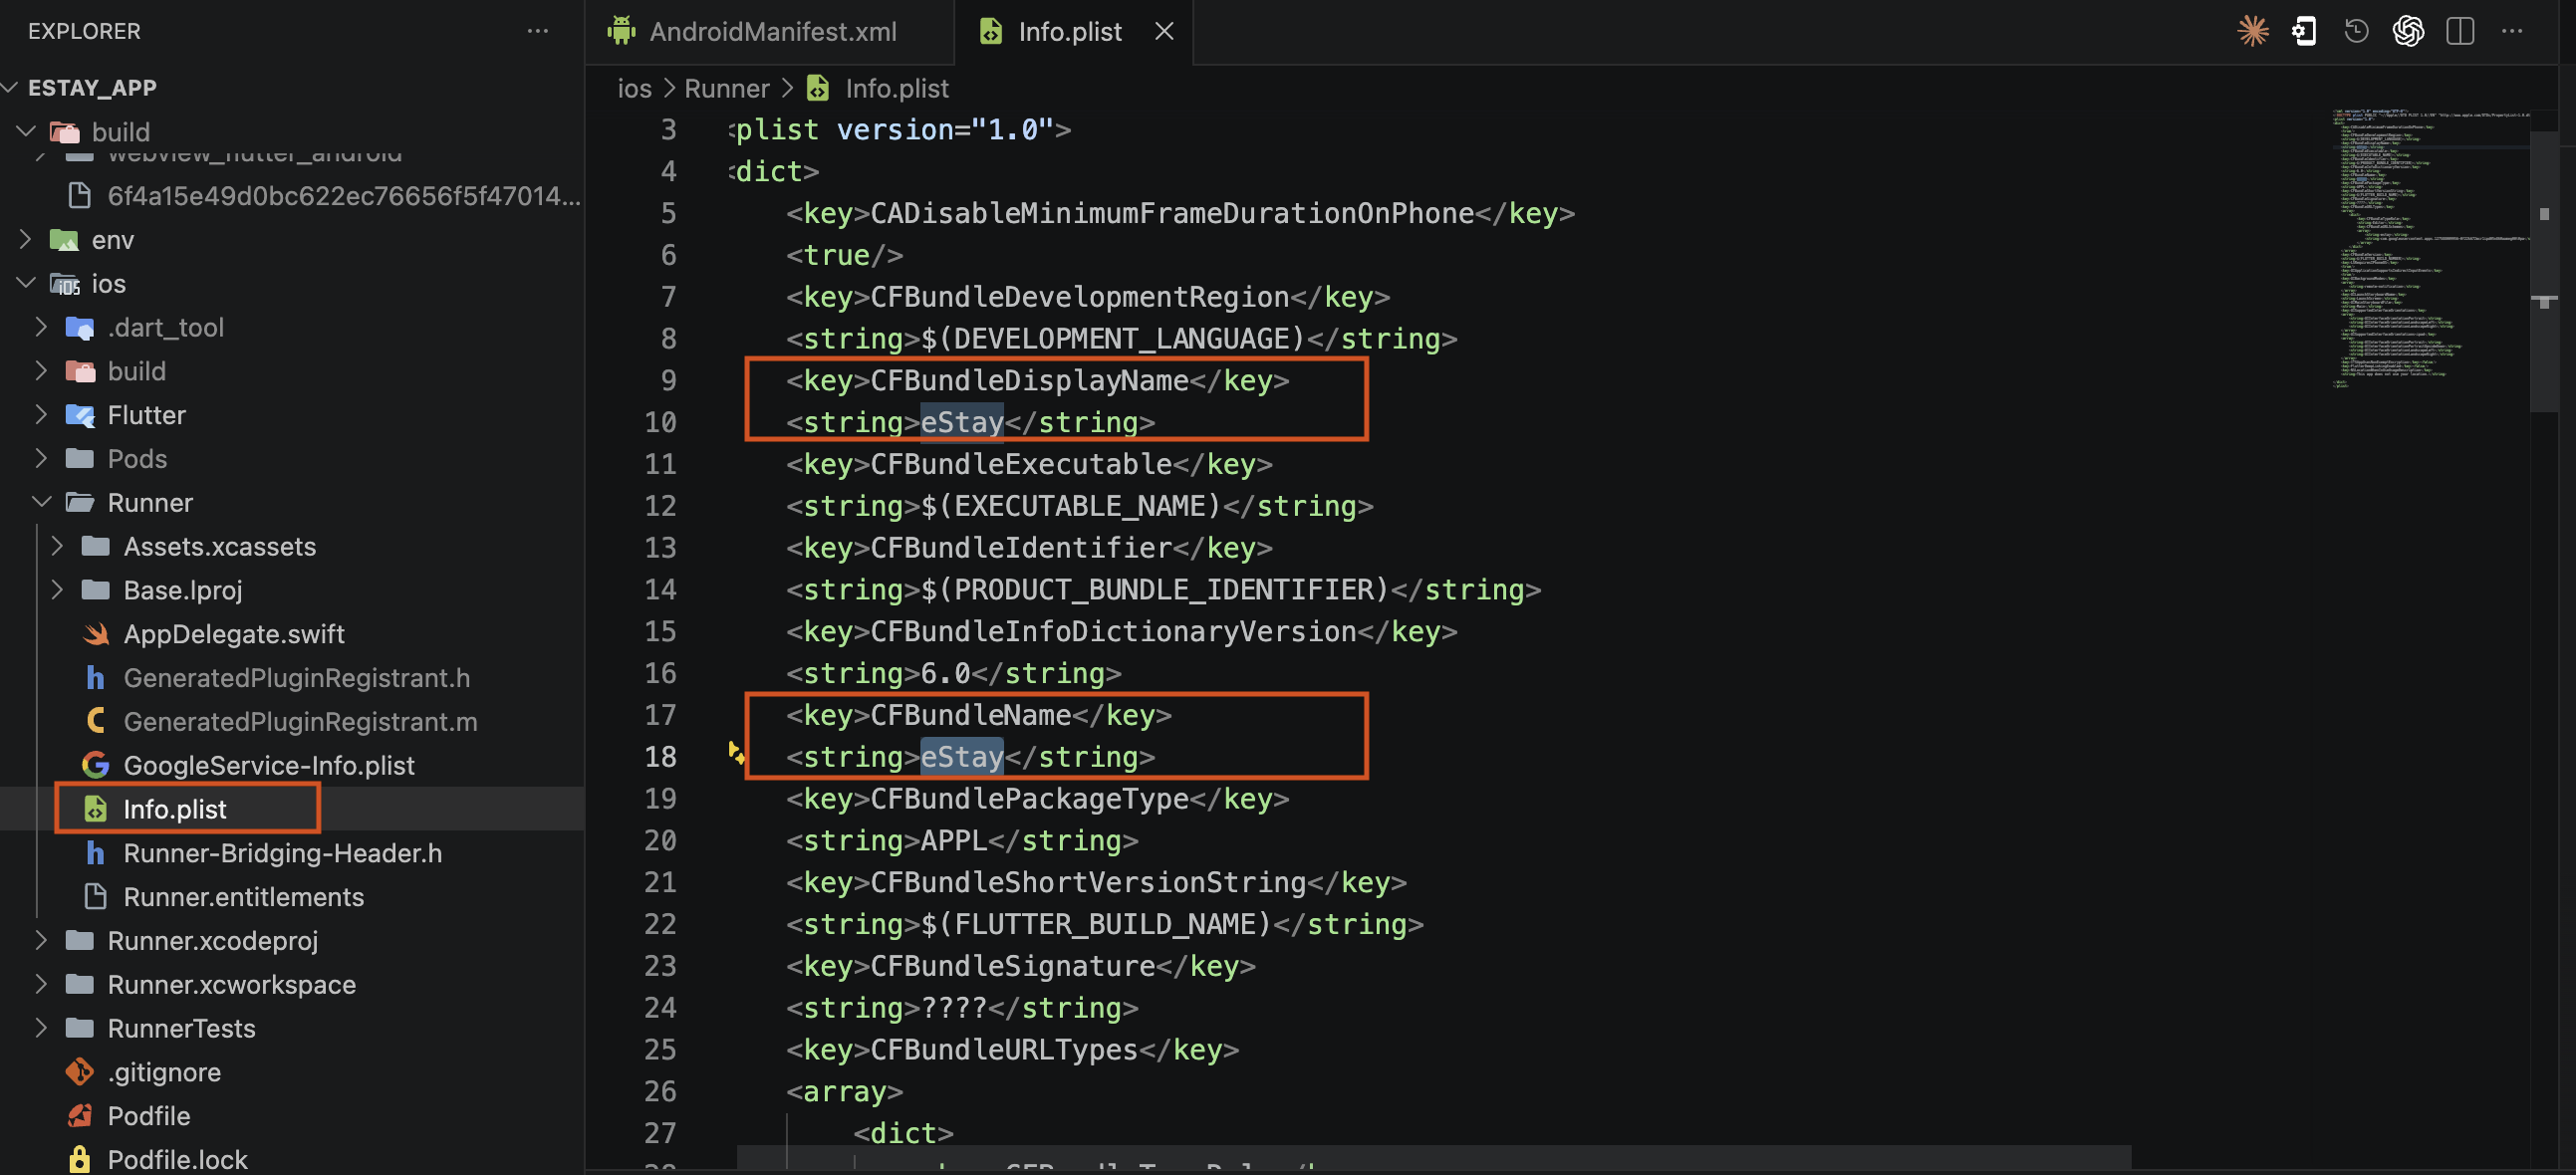Screen dimensions: 2576x1175
Task: Click Info.plist breadcrumb segment
Action: point(896,88)
